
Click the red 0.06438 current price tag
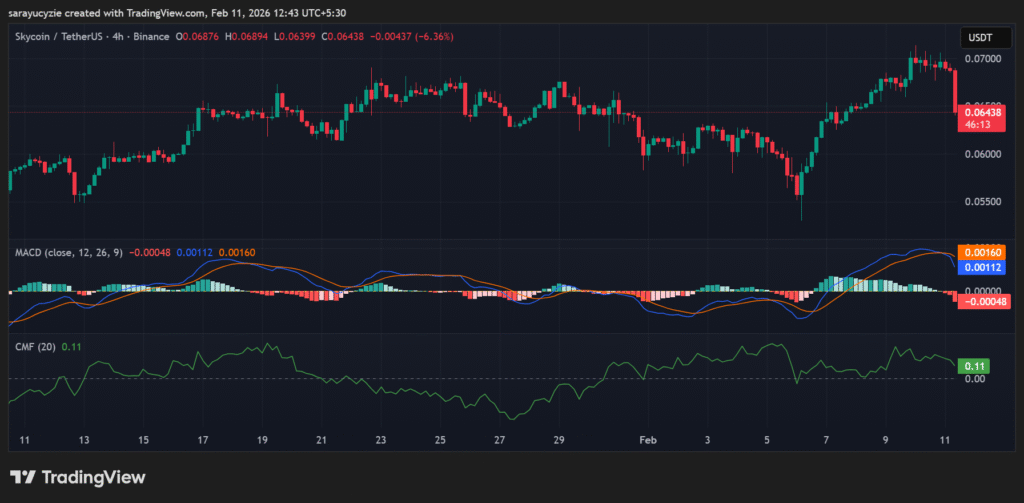click(x=979, y=113)
